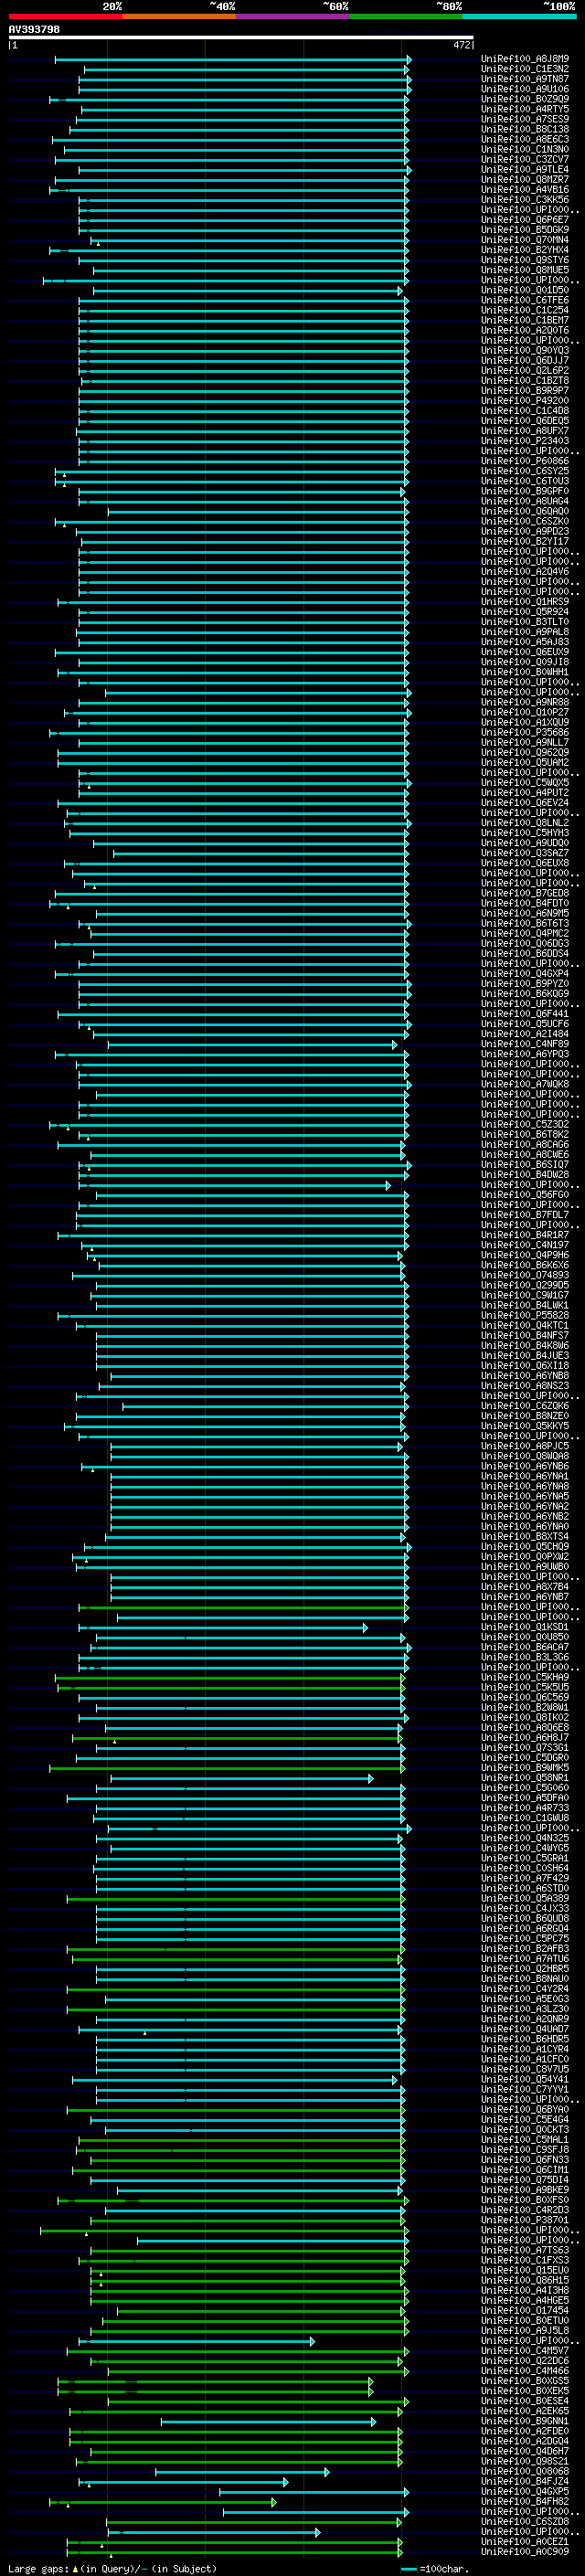This screenshot has height=2576, width=585.
Task: Open hit UniRef100_A2FDE0
Action: [x=525, y=2431]
